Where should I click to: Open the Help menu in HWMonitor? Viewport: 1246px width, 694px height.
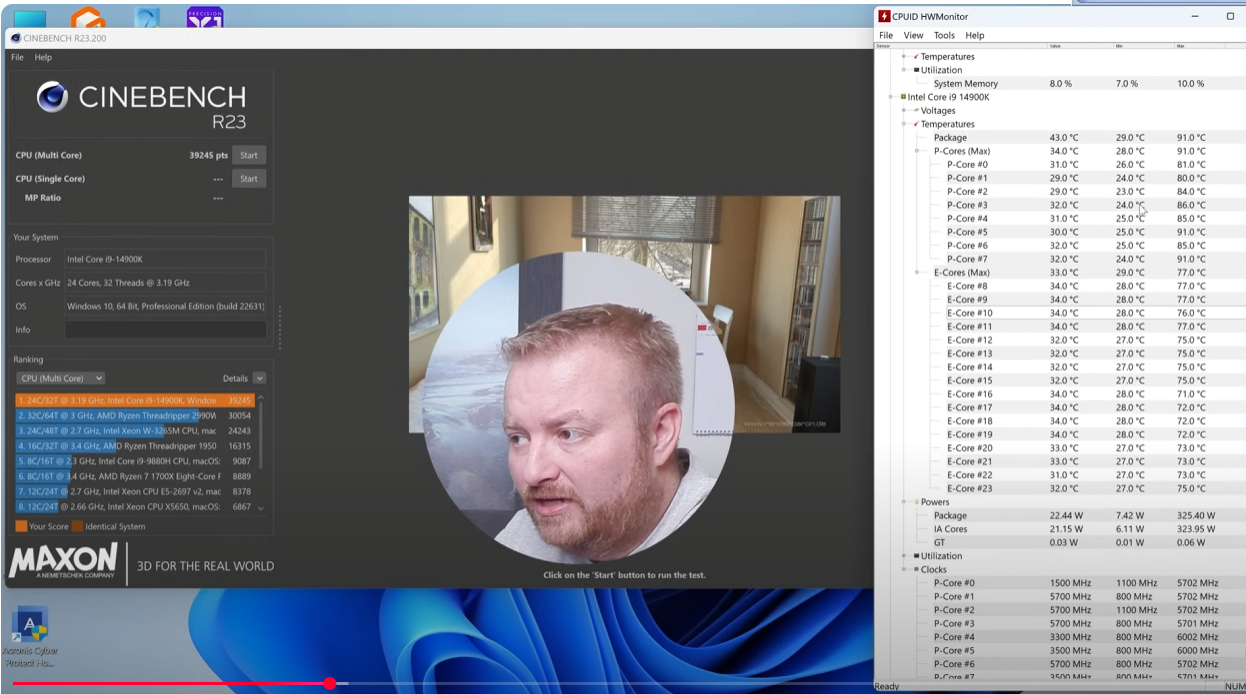point(975,35)
